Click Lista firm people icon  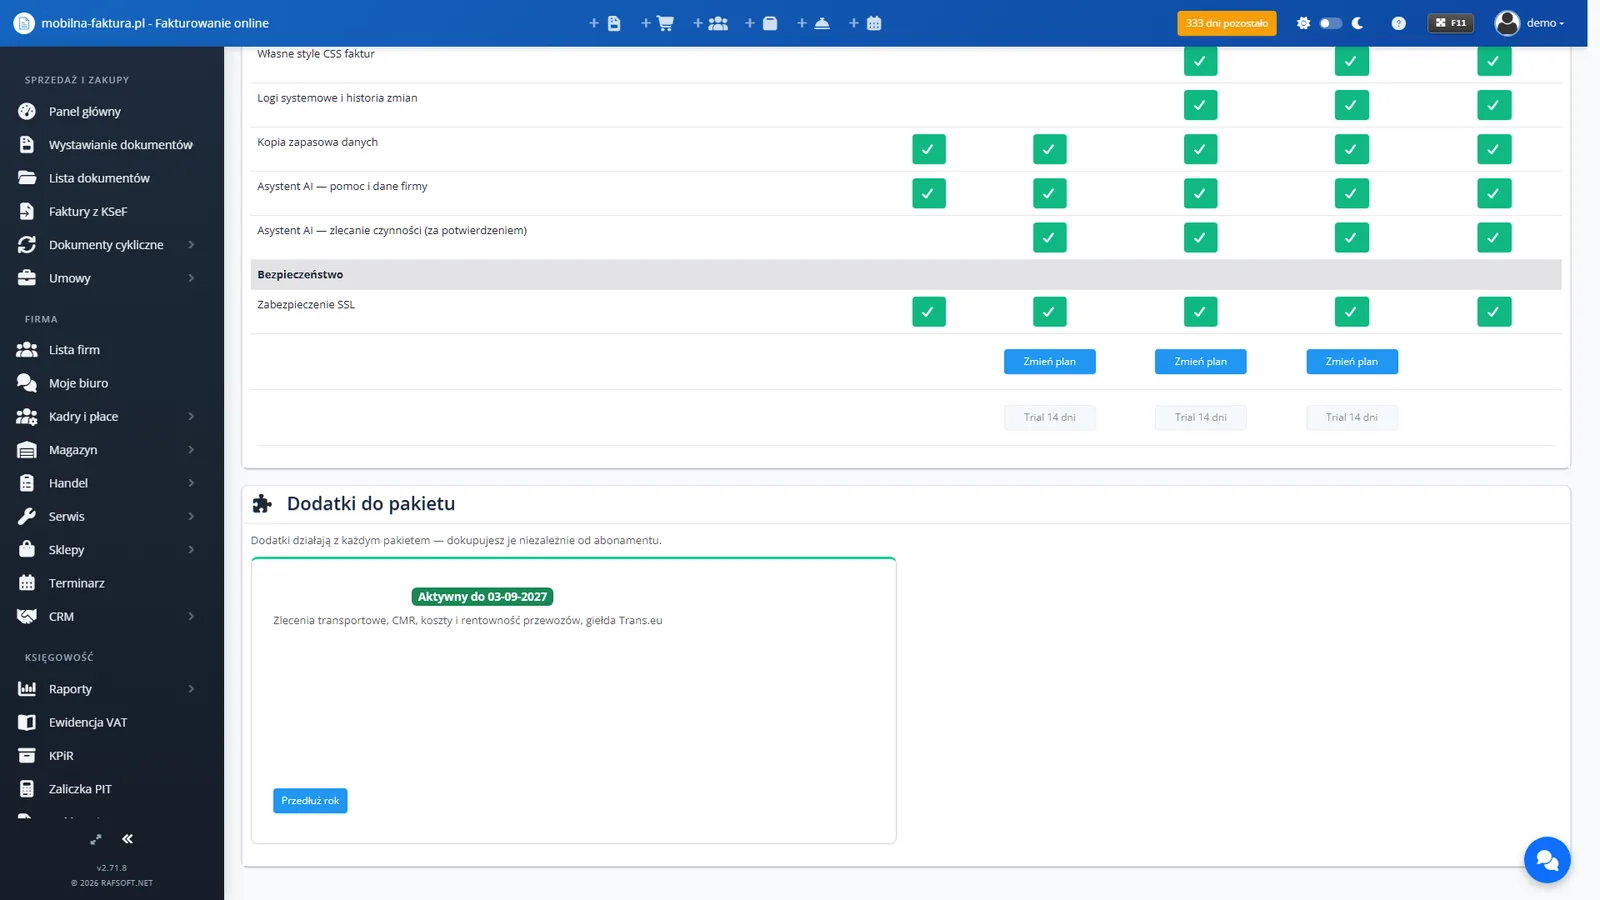[27, 350]
